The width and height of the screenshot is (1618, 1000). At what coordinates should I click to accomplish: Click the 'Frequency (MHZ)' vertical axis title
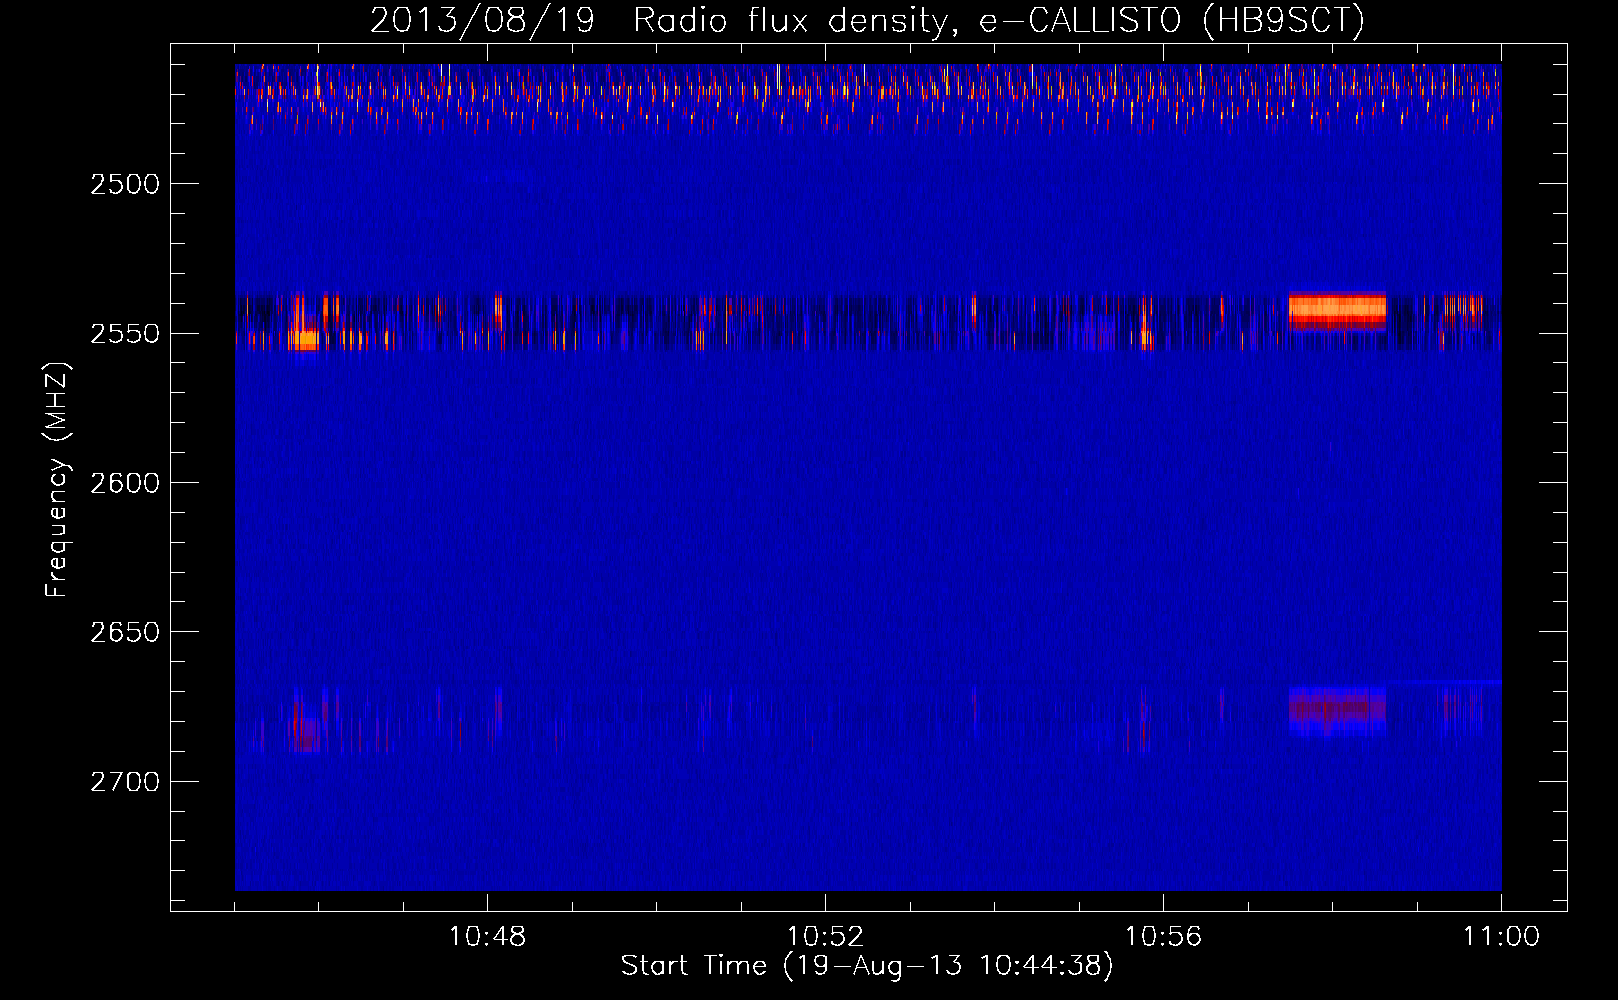coord(57,479)
